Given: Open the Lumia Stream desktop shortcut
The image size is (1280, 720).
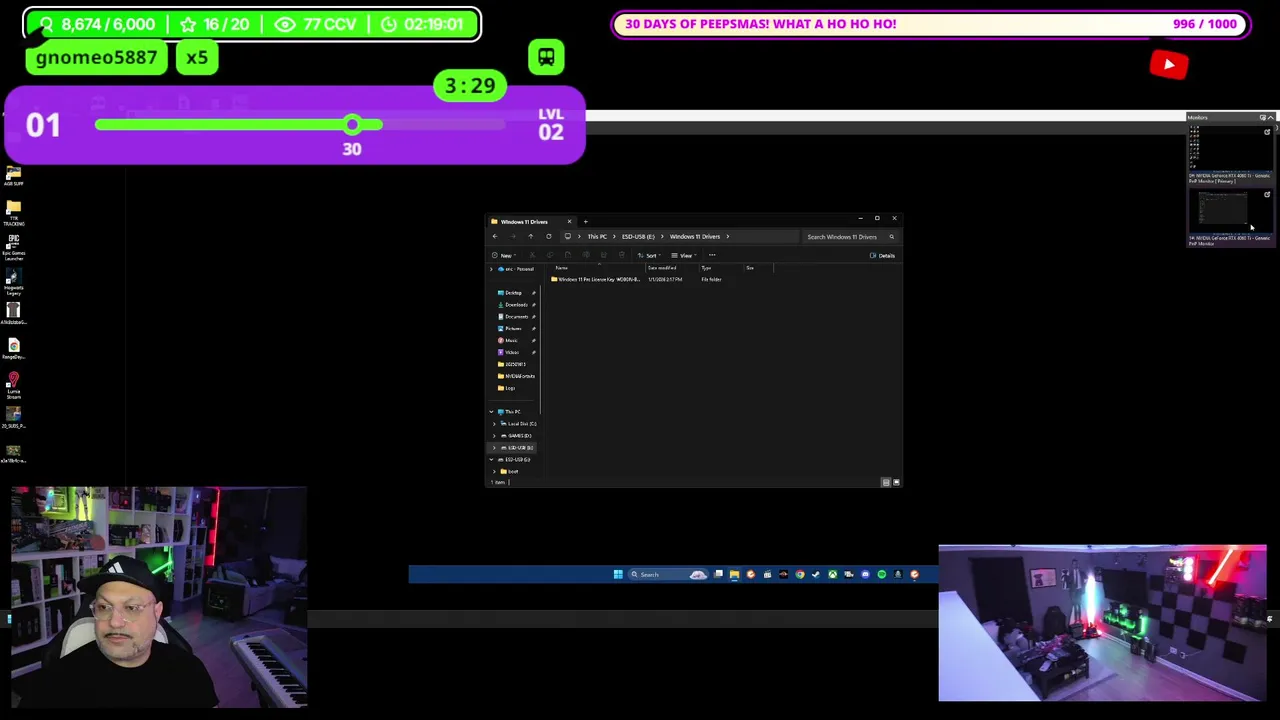Looking at the screenshot, I should coord(14,385).
